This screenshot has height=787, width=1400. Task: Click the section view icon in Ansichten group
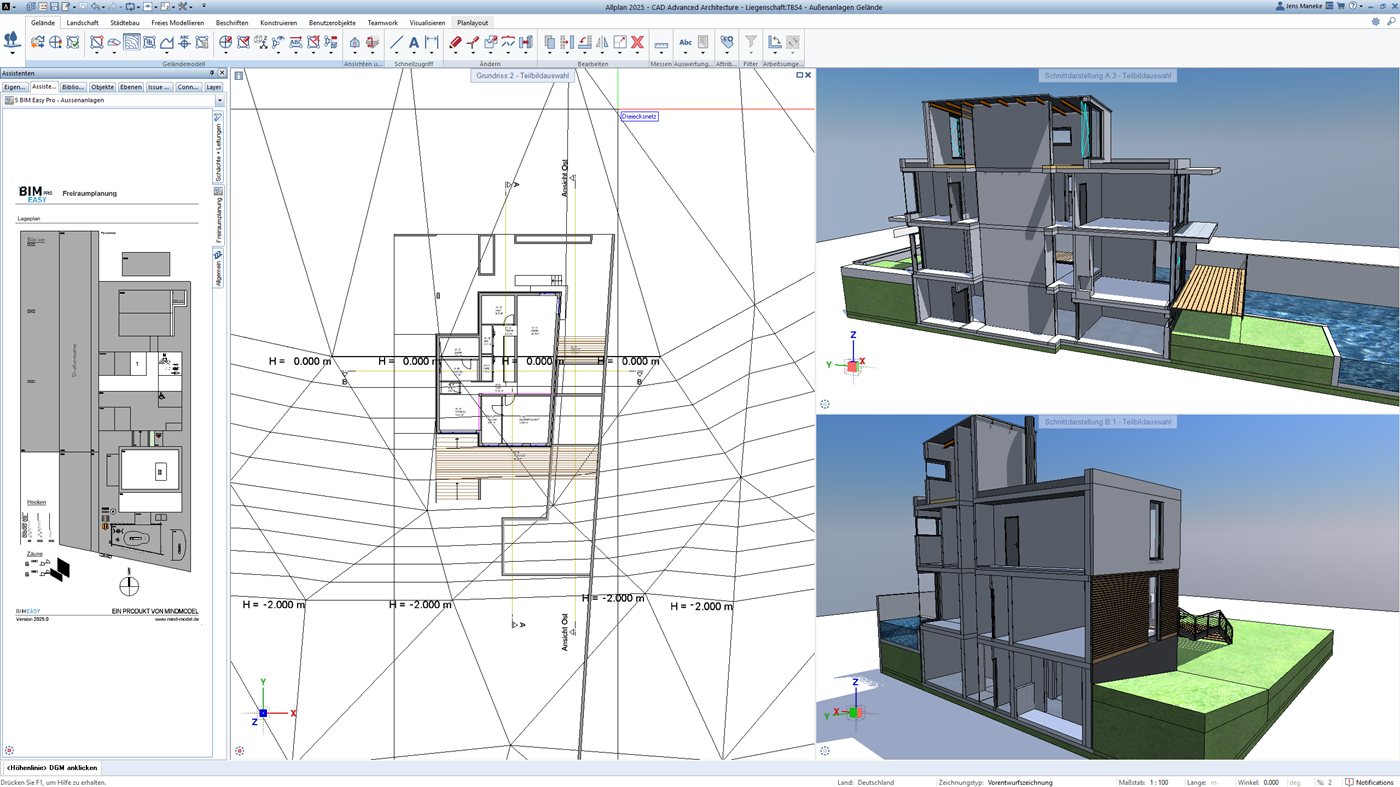coord(372,42)
